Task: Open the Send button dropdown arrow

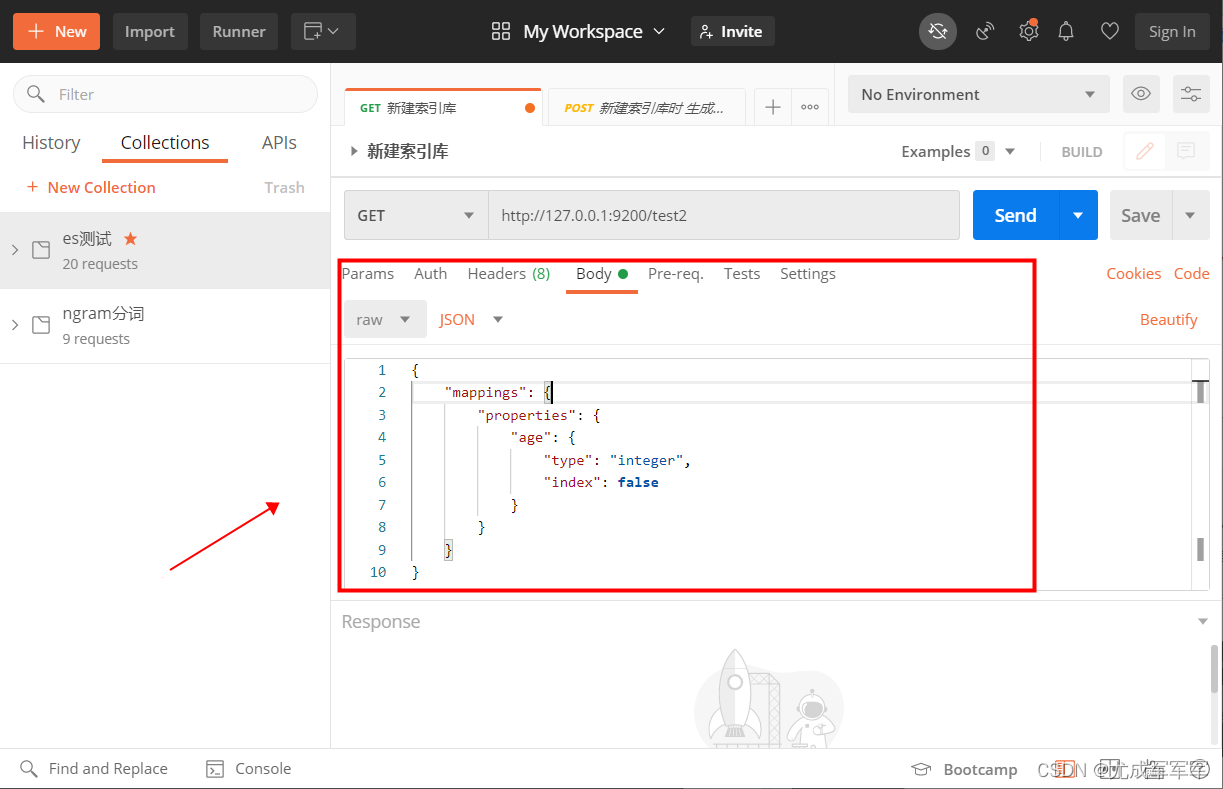Action: click(1078, 215)
